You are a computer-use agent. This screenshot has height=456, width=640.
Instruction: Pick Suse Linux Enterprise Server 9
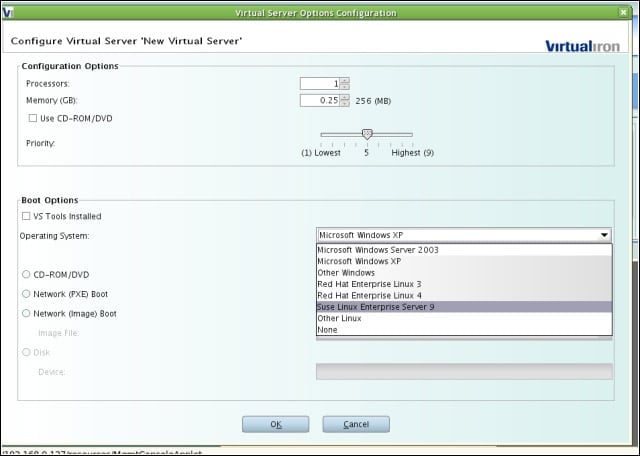[x=464, y=307]
